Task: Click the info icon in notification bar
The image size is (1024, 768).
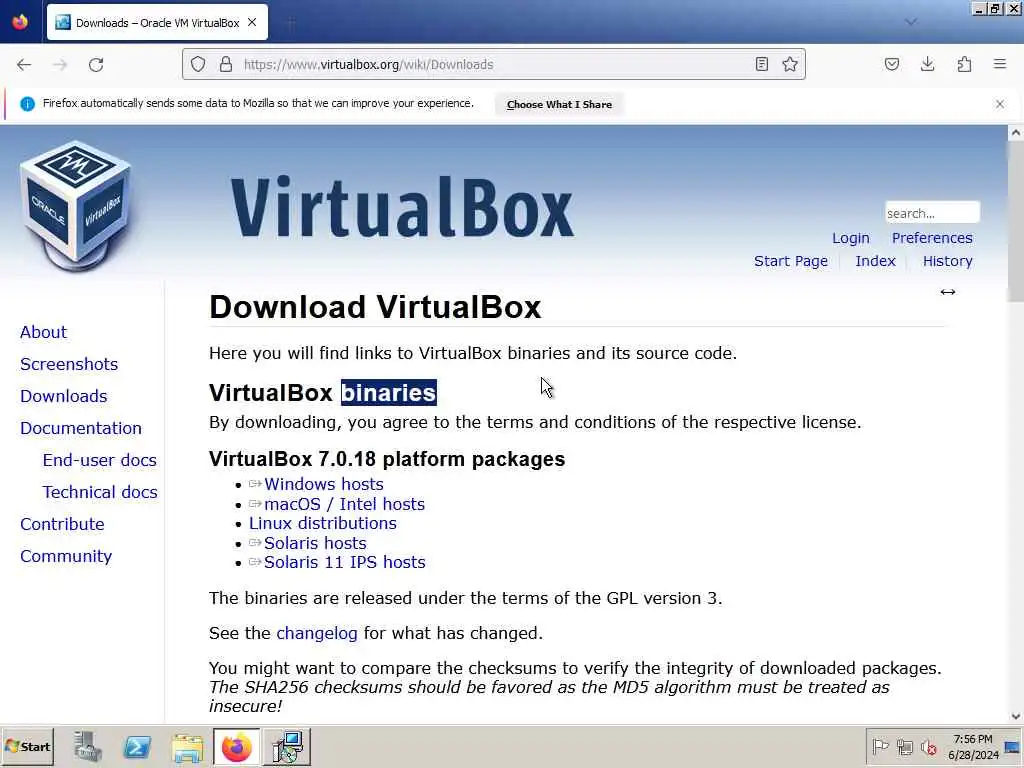Action: click(27, 104)
